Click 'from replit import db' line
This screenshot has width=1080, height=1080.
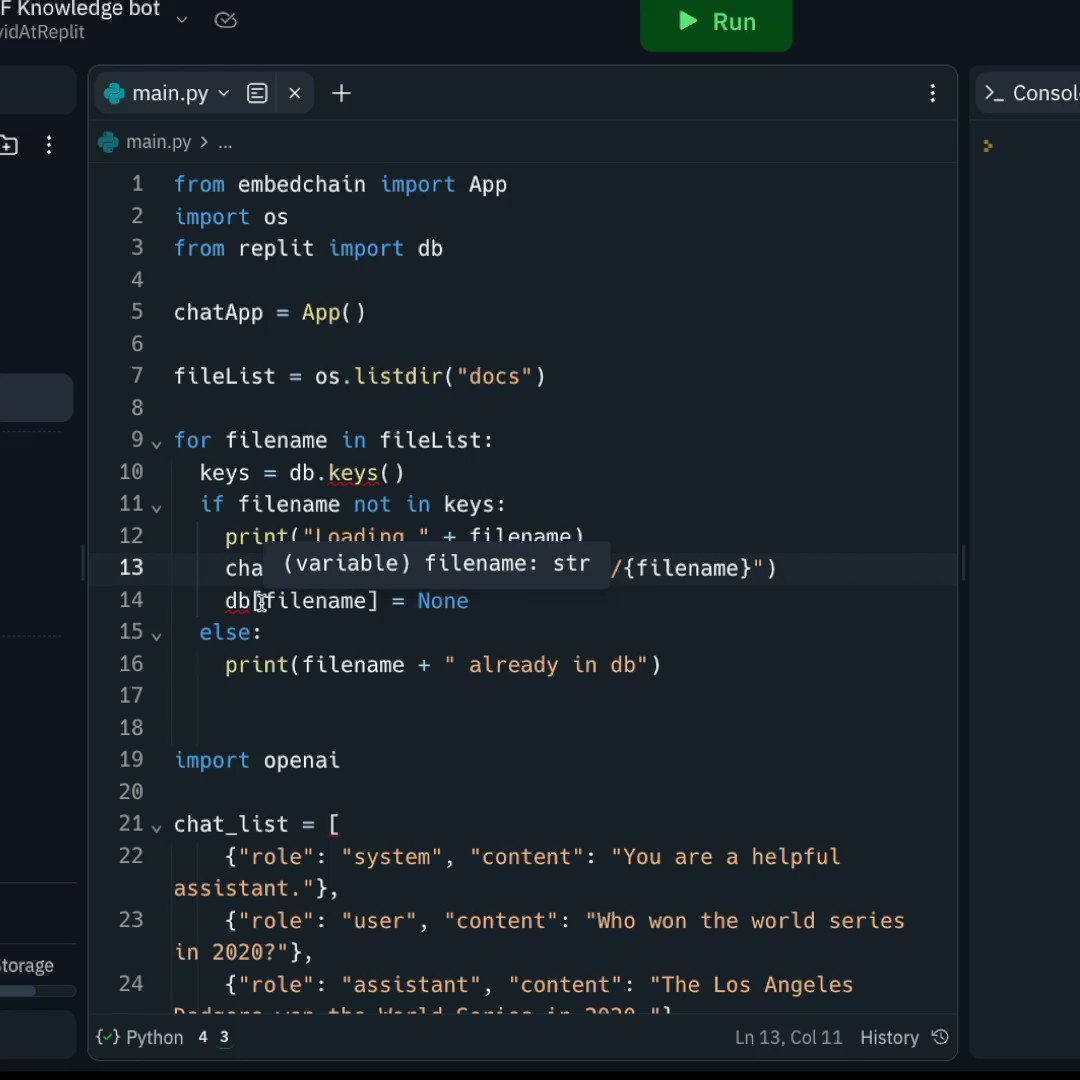308,249
